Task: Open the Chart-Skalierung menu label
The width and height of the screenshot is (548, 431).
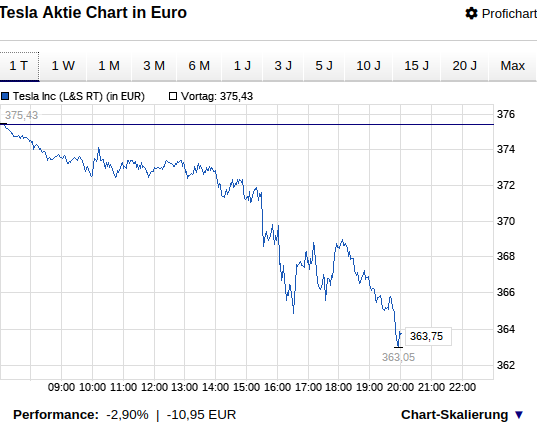Action: [x=454, y=415]
